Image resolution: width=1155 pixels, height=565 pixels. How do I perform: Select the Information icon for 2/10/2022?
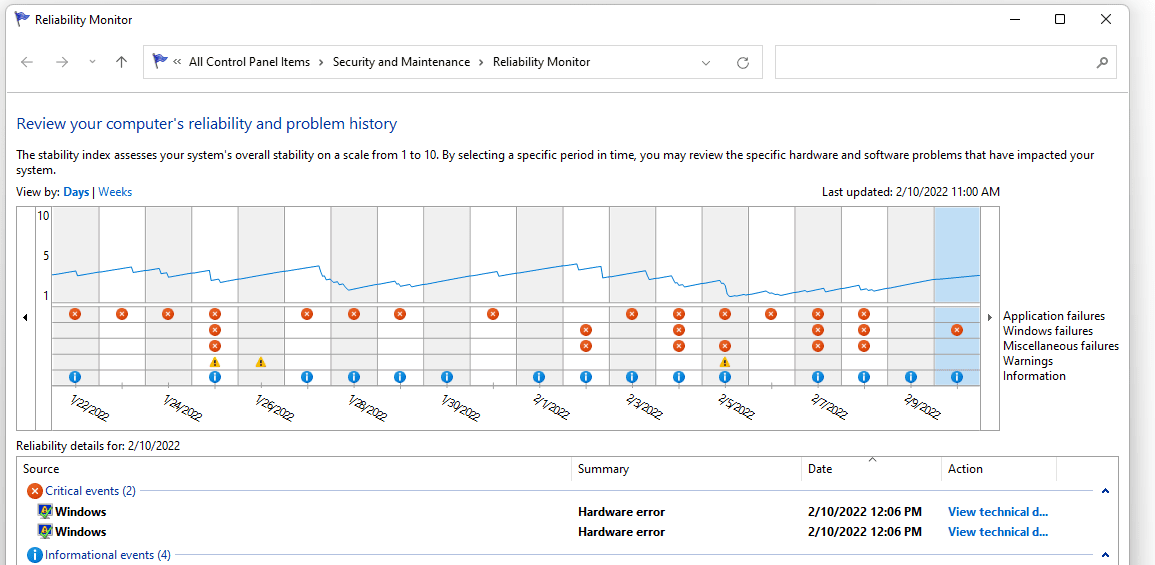(x=957, y=376)
